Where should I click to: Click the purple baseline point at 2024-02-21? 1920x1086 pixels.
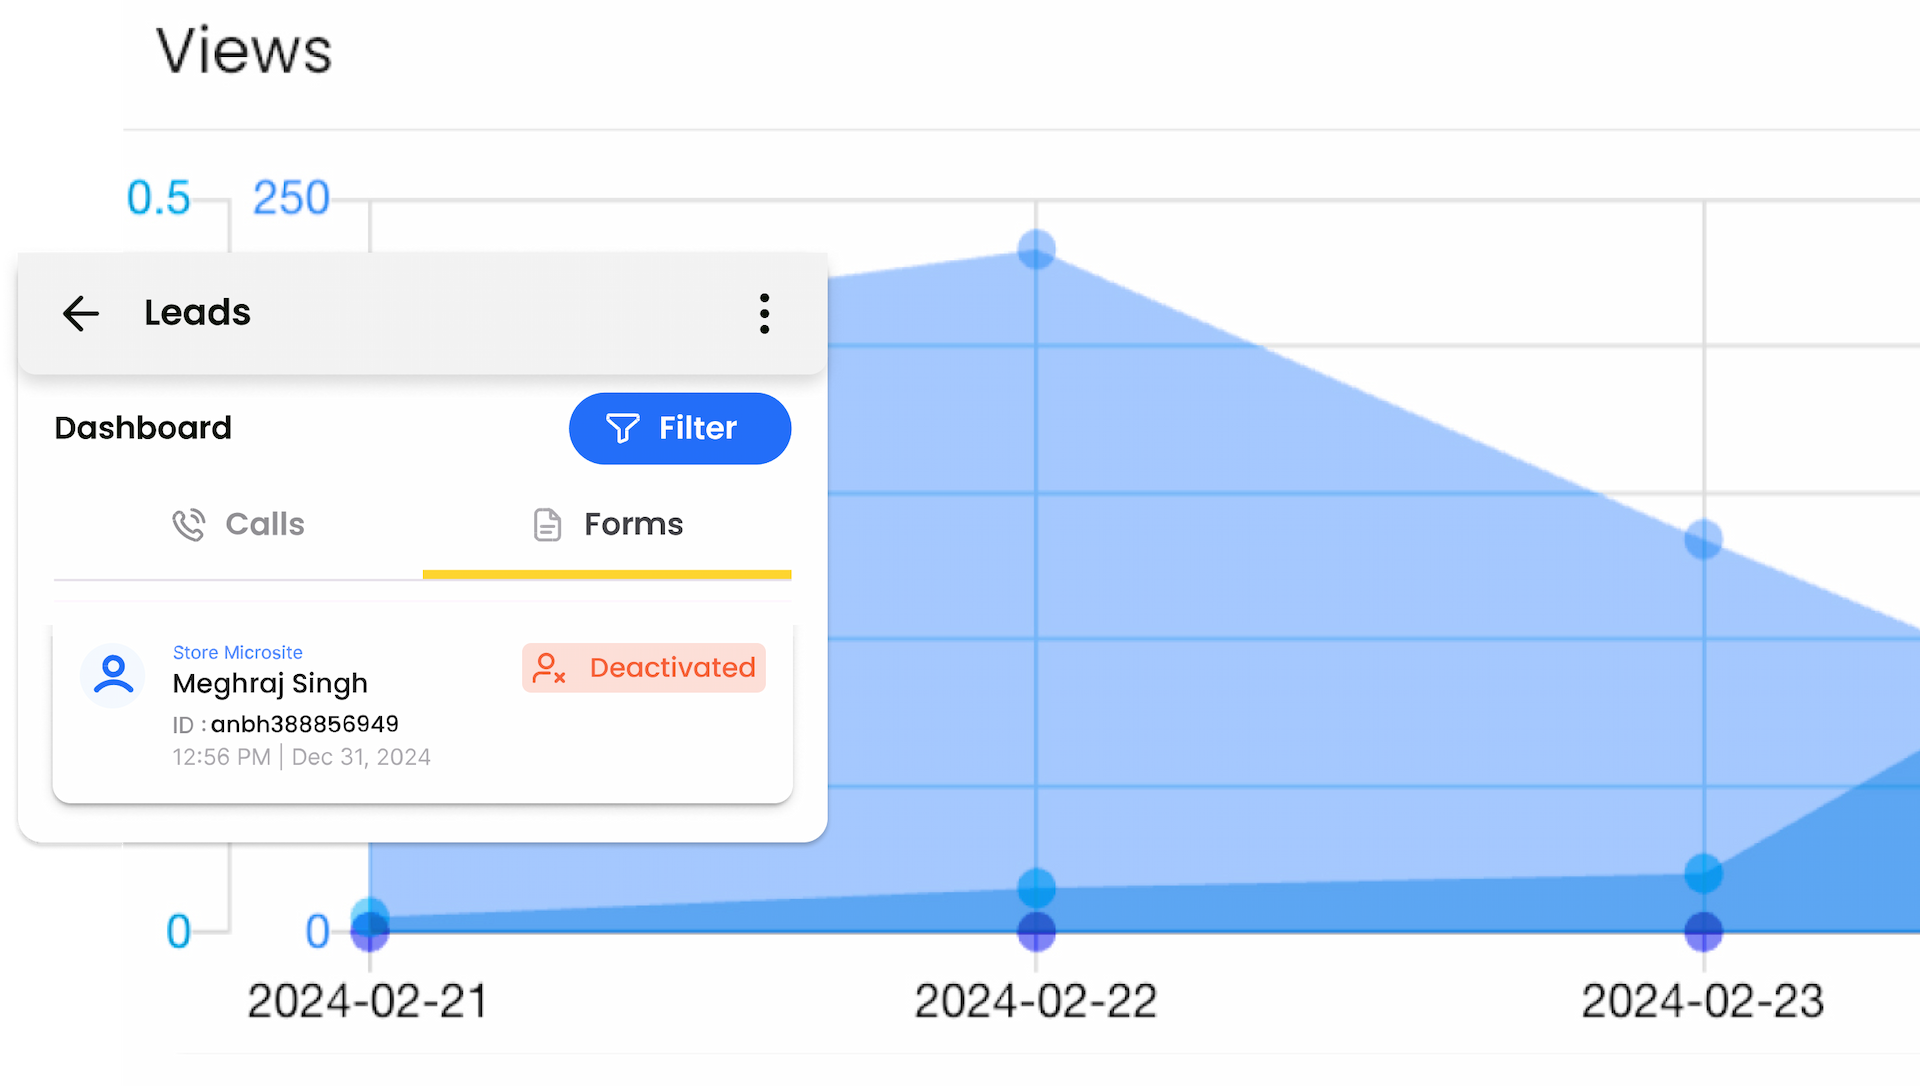pos(369,933)
